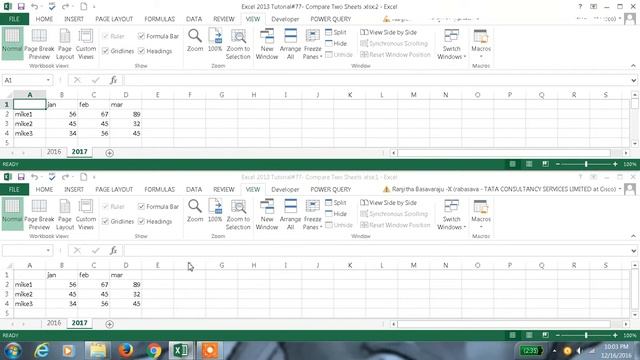Click Hide window in top window
Image resolution: width=640 pixels, height=360 pixels.
pyautogui.click(x=336, y=43)
